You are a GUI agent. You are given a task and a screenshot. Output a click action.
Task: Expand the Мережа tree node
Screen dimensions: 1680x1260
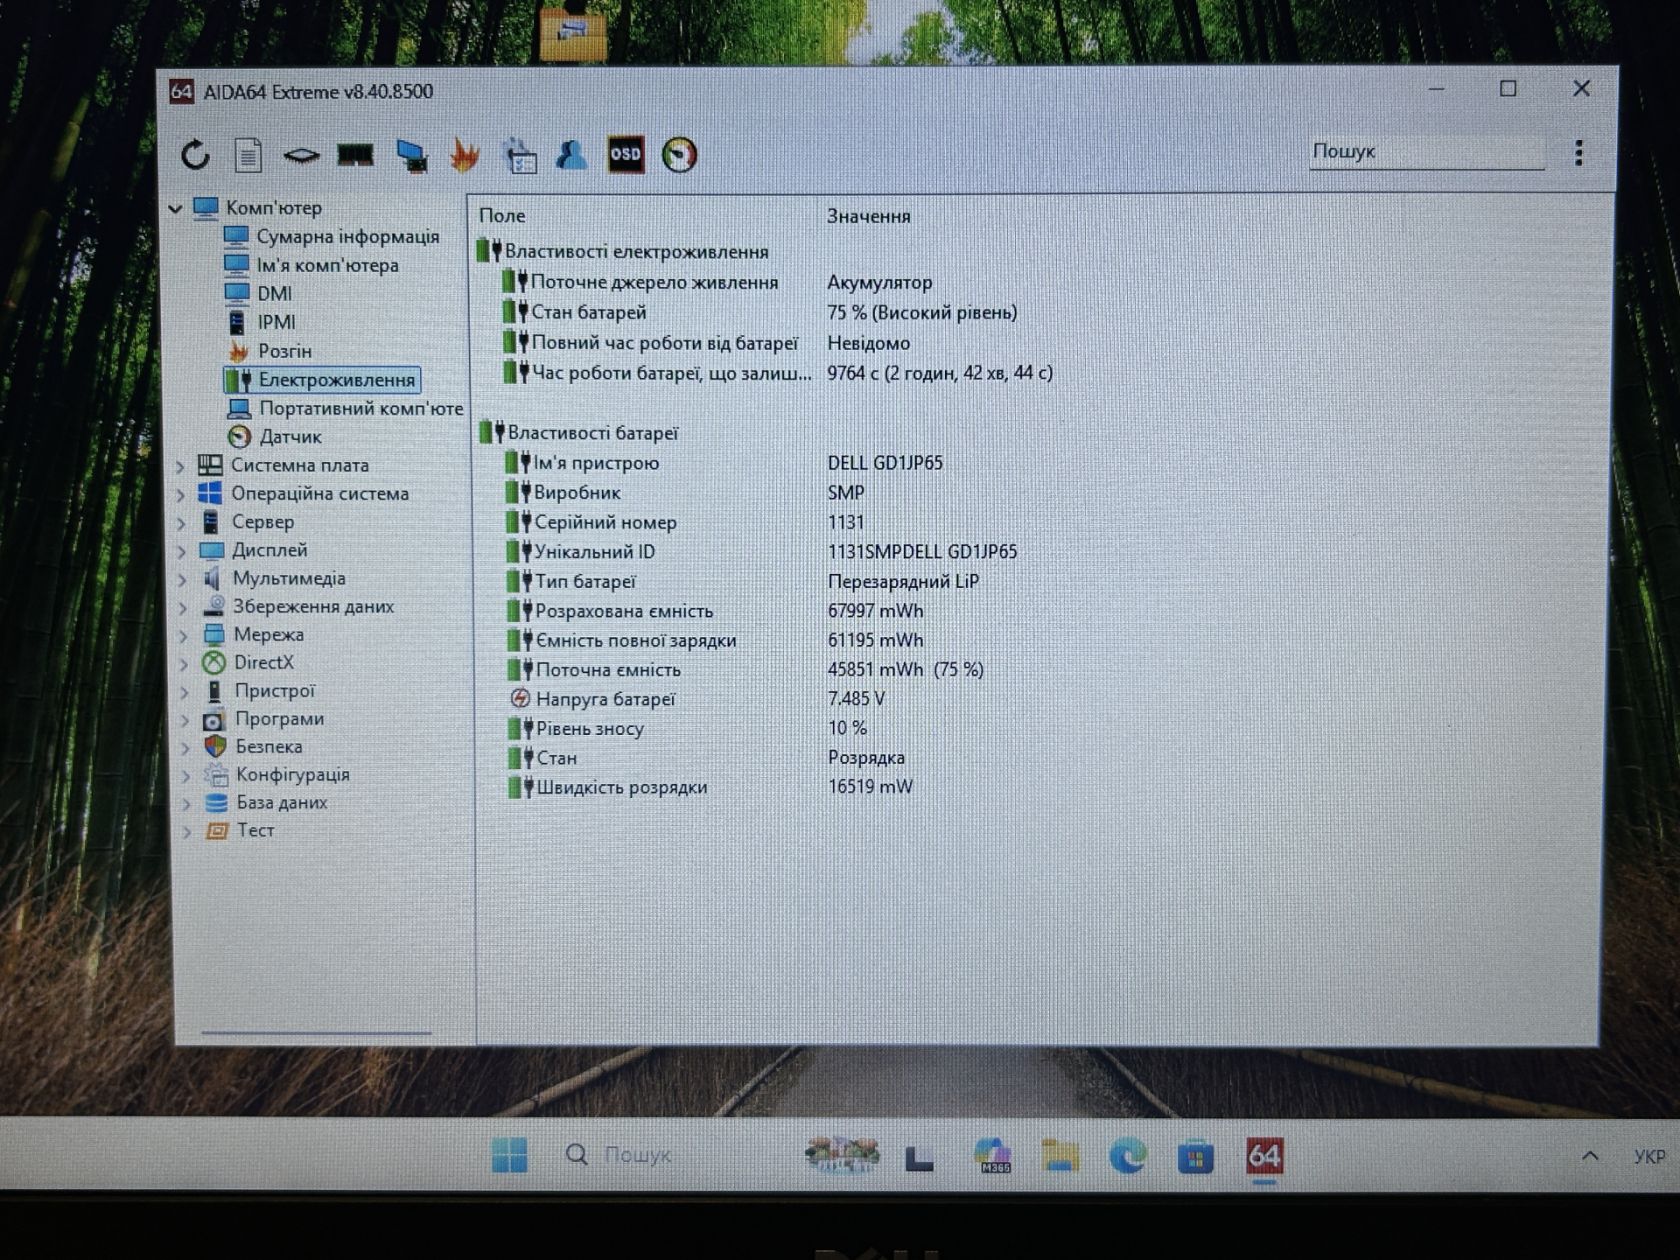[184, 635]
